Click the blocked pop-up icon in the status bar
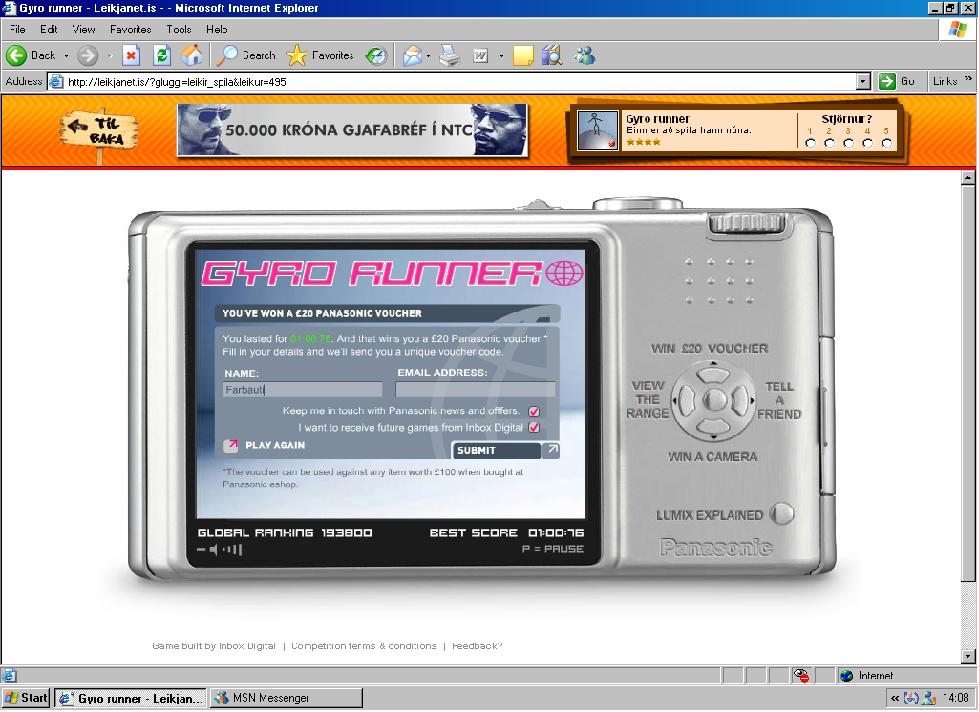The width and height of the screenshot is (979, 712). [x=801, y=676]
